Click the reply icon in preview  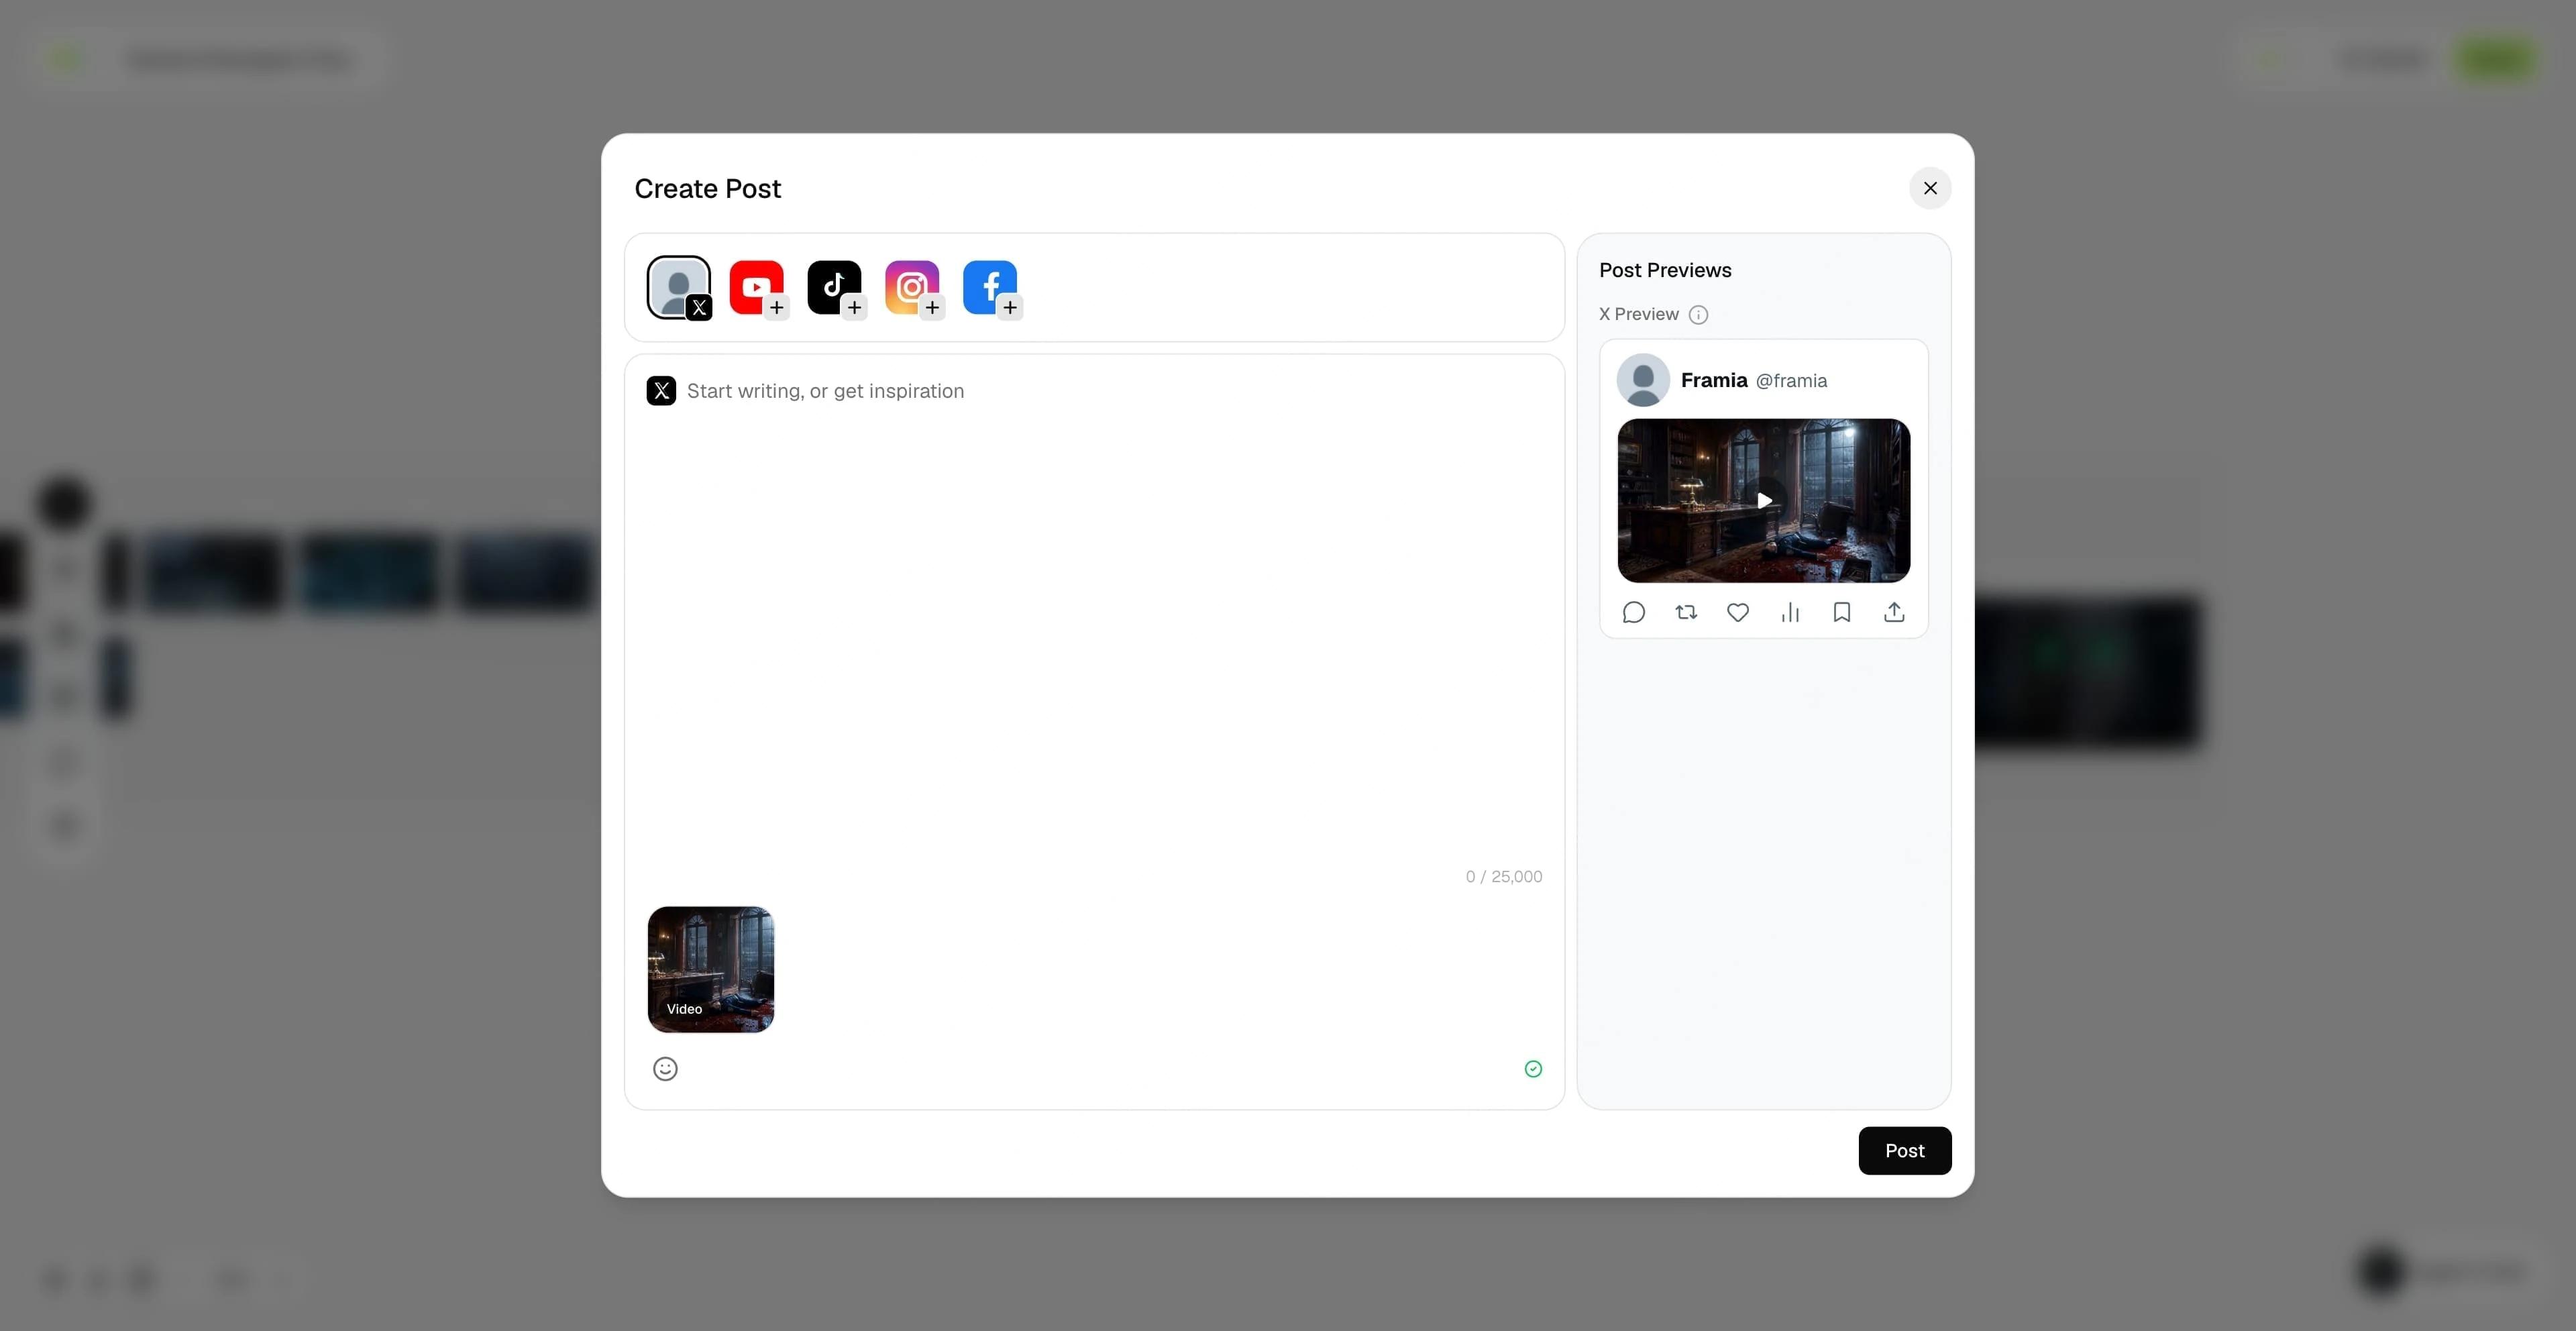point(1634,612)
